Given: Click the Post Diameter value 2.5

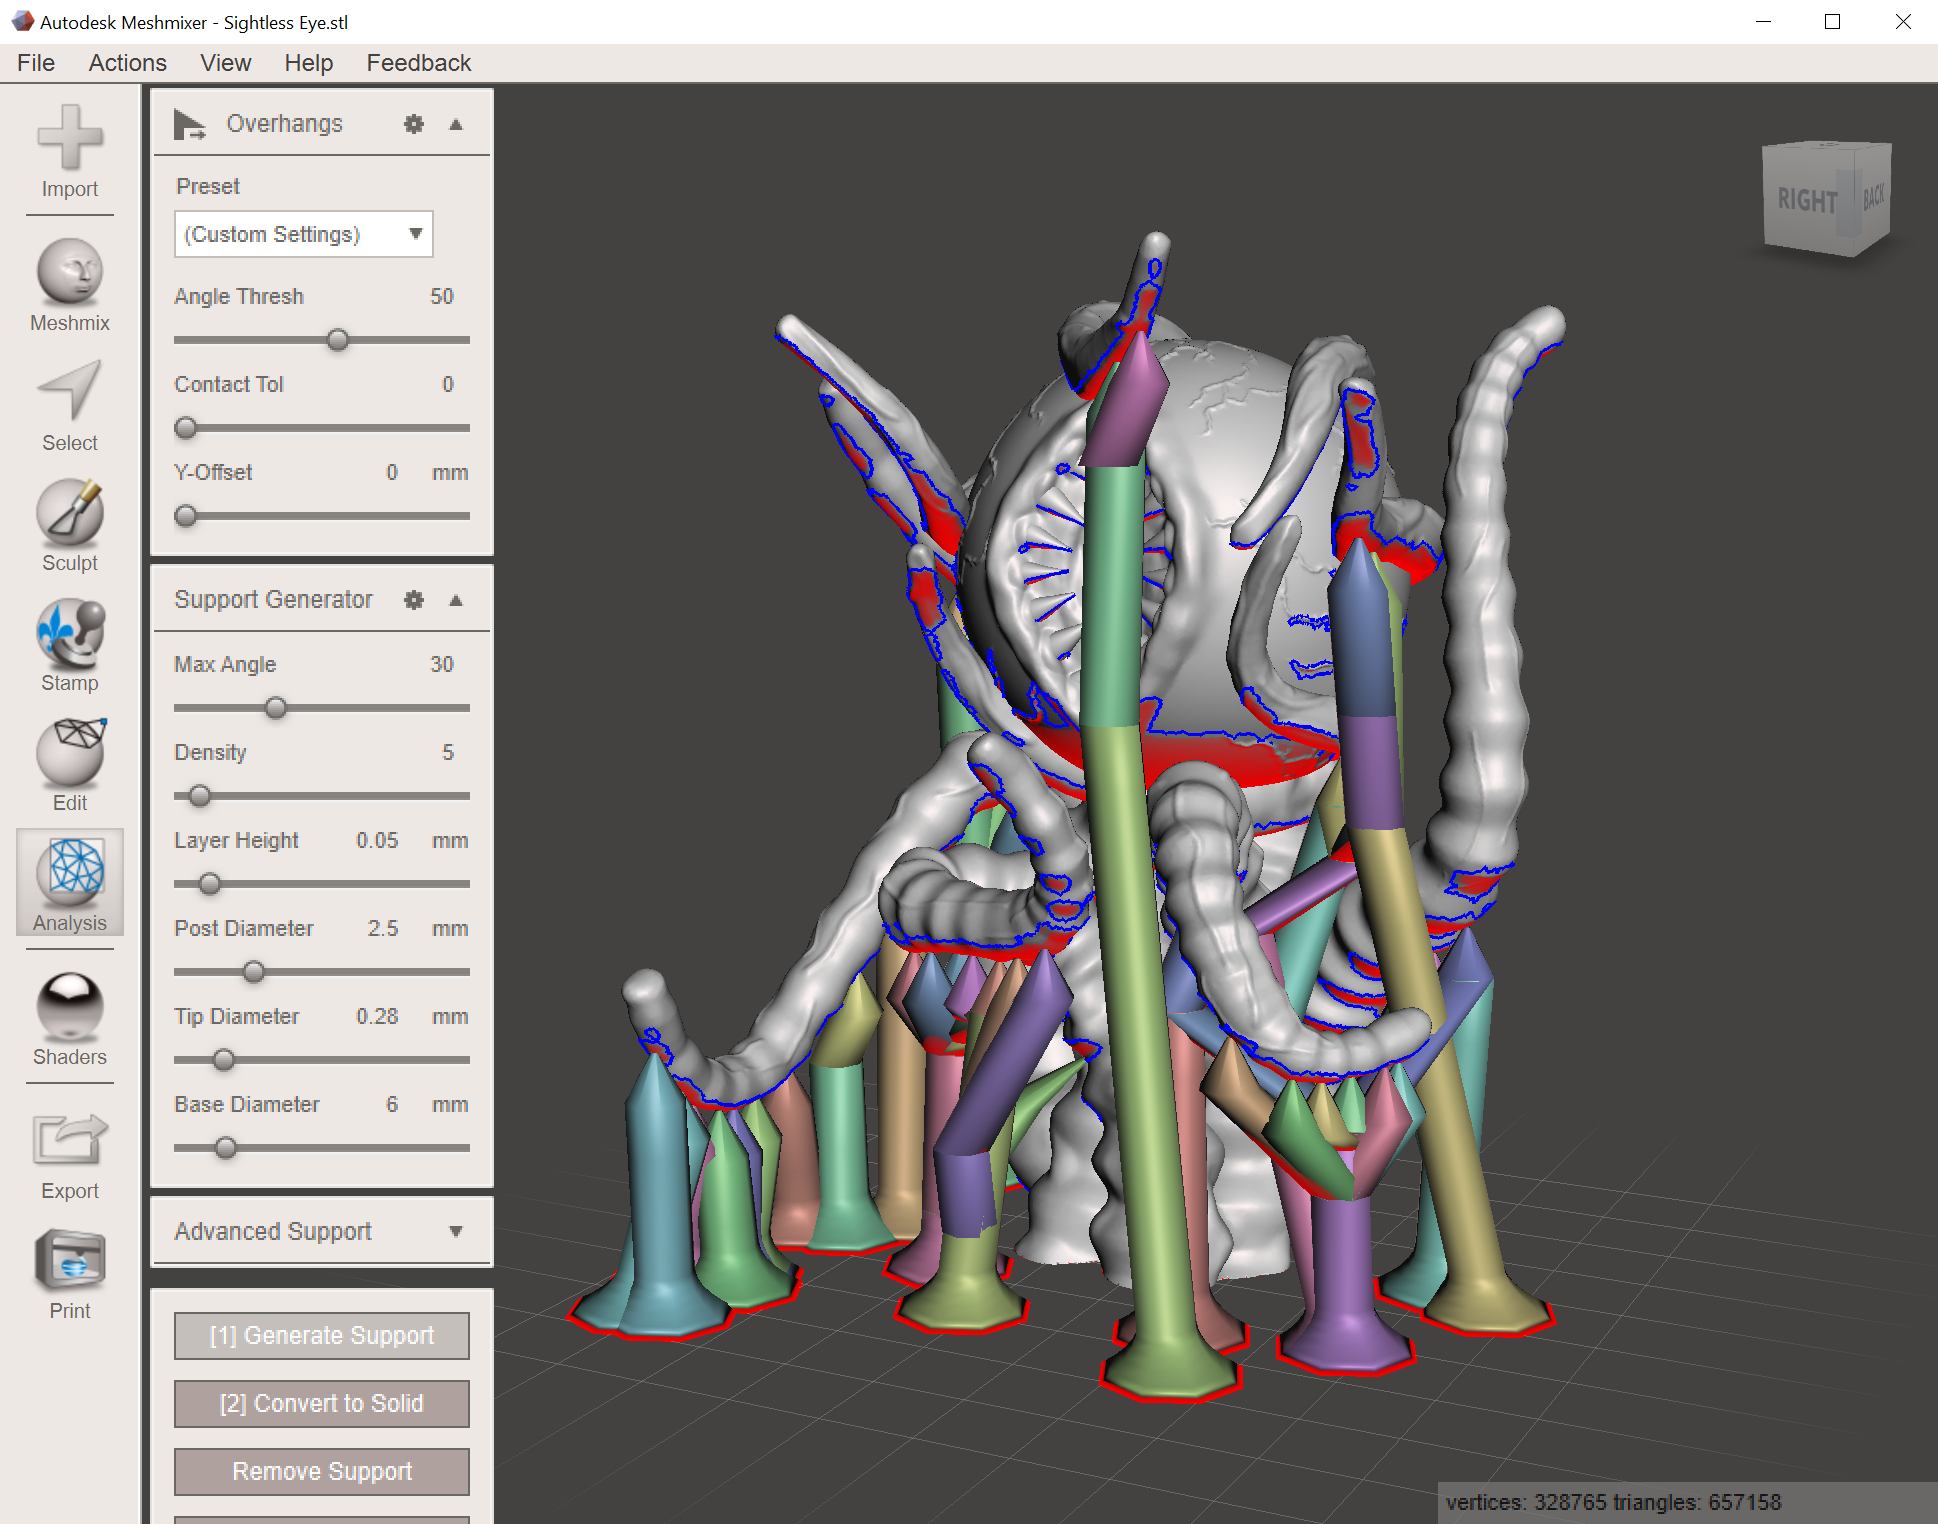Looking at the screenshot, I should pyautogui.click(x=383, y=928).
